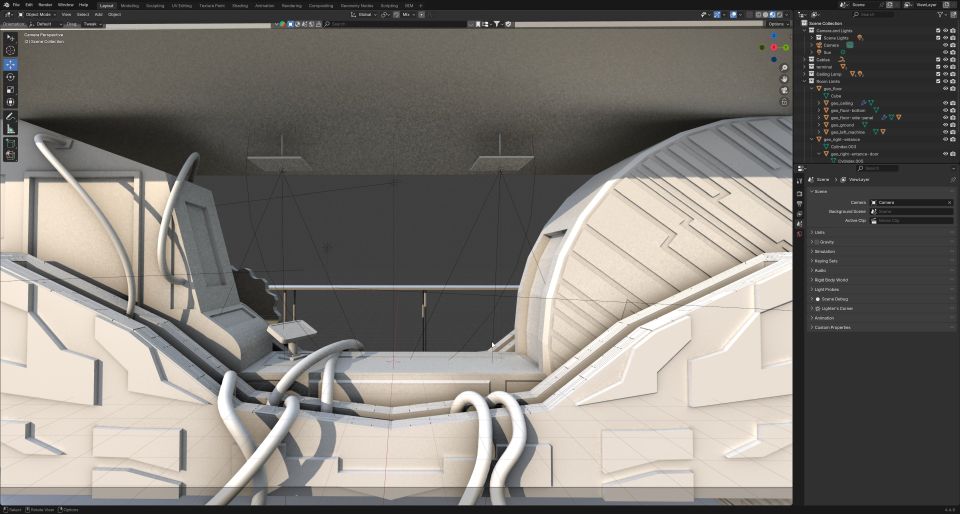Pick the Annotate pencil tool
The width and height of the screenshot is (960, 514).
coord(10,116)
